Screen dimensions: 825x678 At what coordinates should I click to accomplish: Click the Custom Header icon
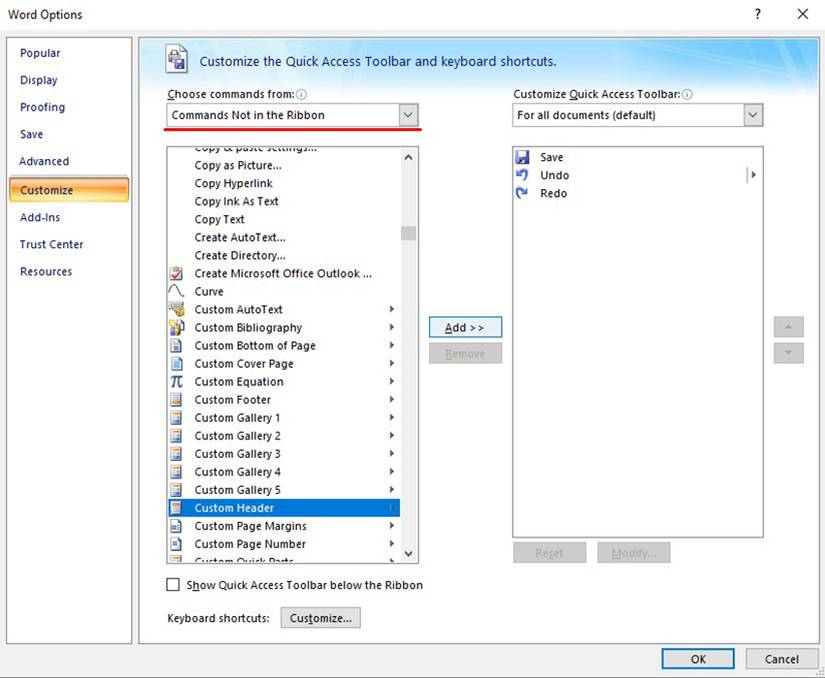(176, 508)
